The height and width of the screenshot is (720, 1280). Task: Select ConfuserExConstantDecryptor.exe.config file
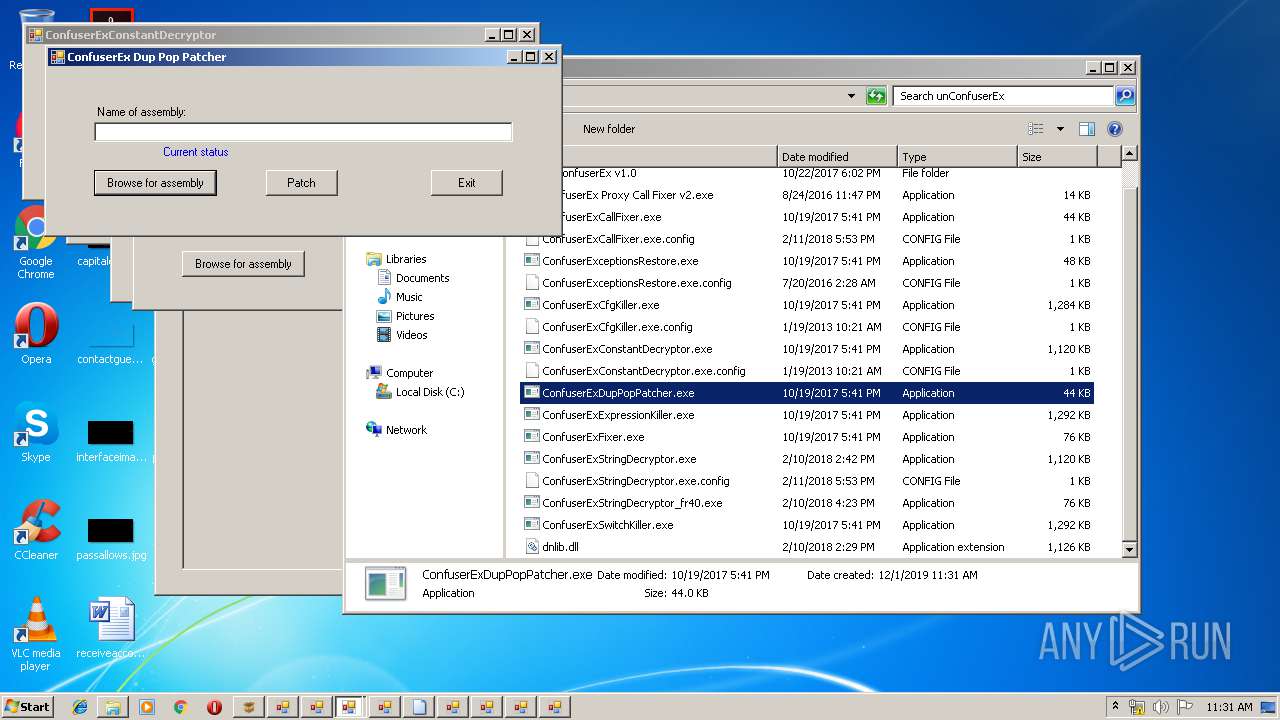pyautogui.click(x=643, y=371)
